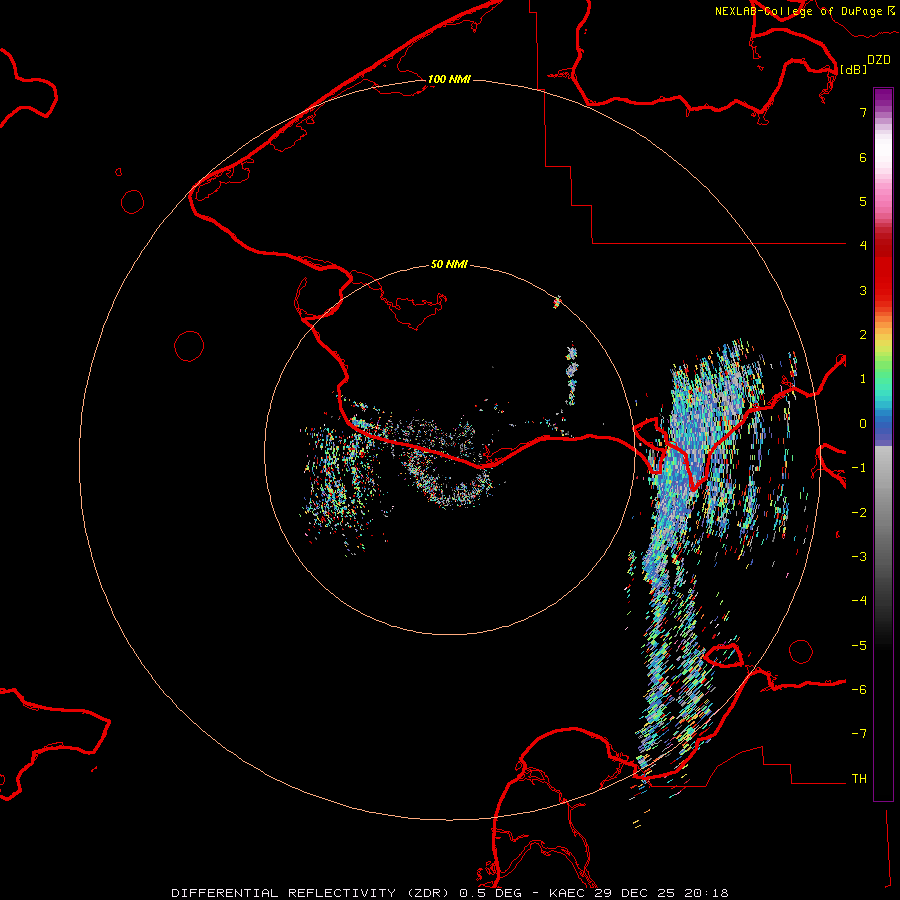This screenshot has width=900, height=900.
Task: Click the DZD product label
Action: (x=879, y=60)
